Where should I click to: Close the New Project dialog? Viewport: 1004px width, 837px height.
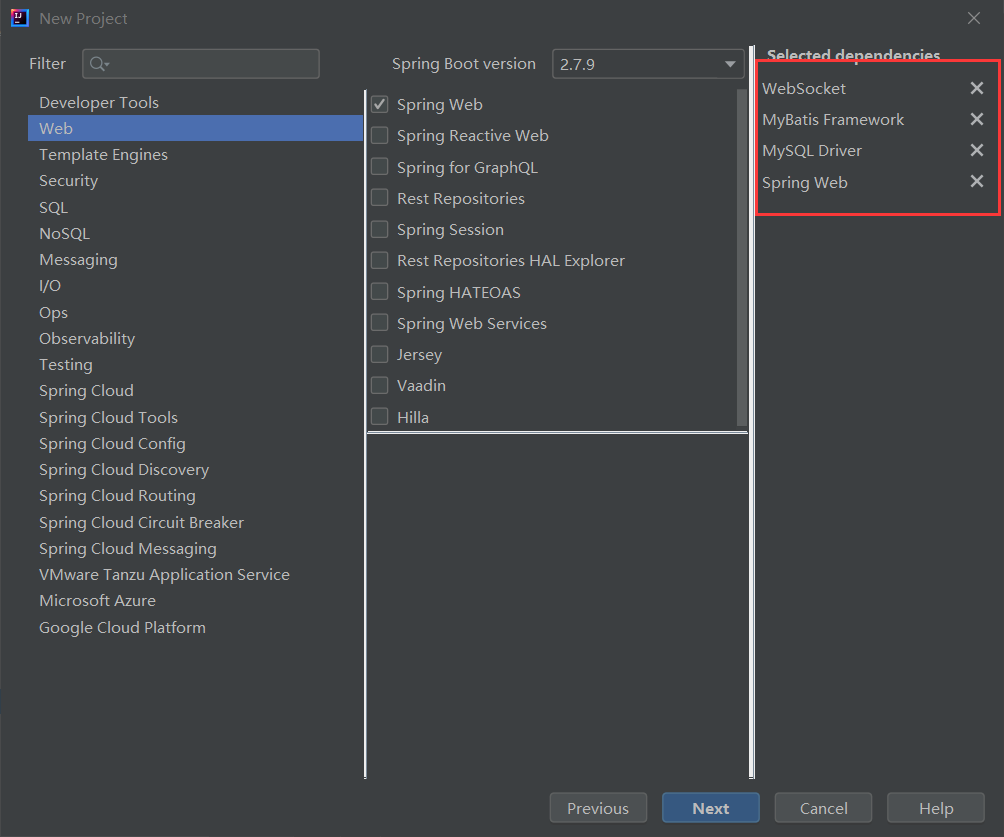click(x=974, y=18)
